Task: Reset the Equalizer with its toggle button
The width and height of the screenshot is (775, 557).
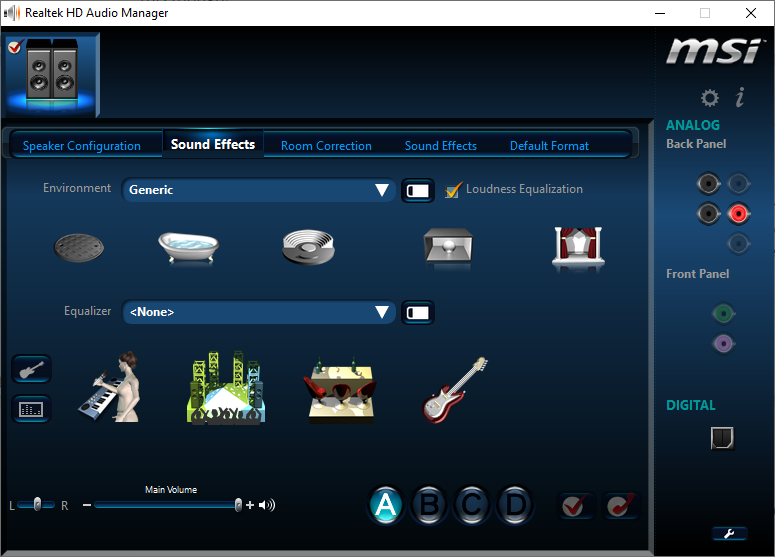Action: (x=418, y=313)
